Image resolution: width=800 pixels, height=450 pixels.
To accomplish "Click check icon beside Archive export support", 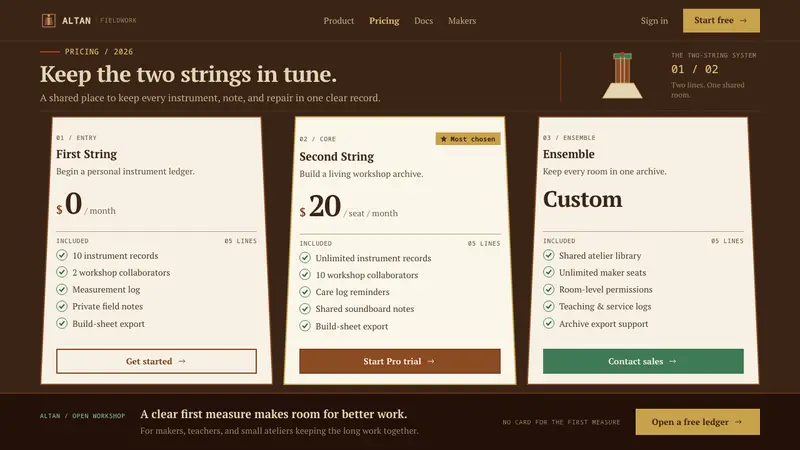I will click(548, 323).
